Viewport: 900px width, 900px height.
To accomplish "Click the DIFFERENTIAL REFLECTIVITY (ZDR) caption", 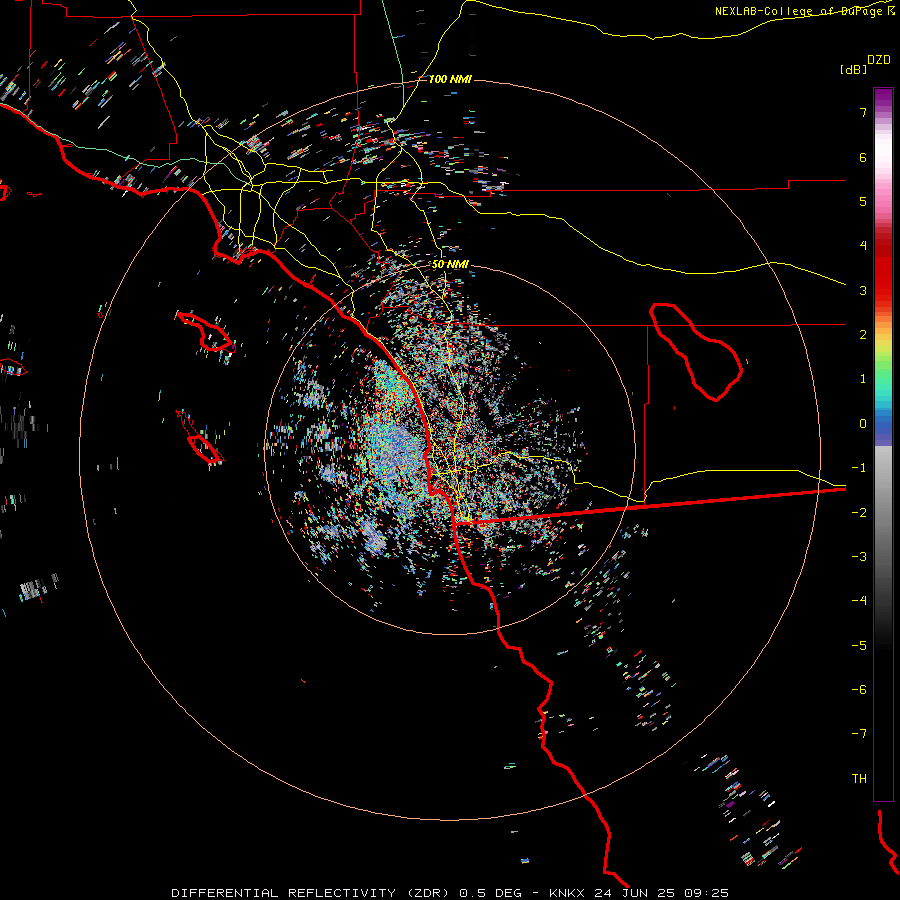I will [312, 893].
